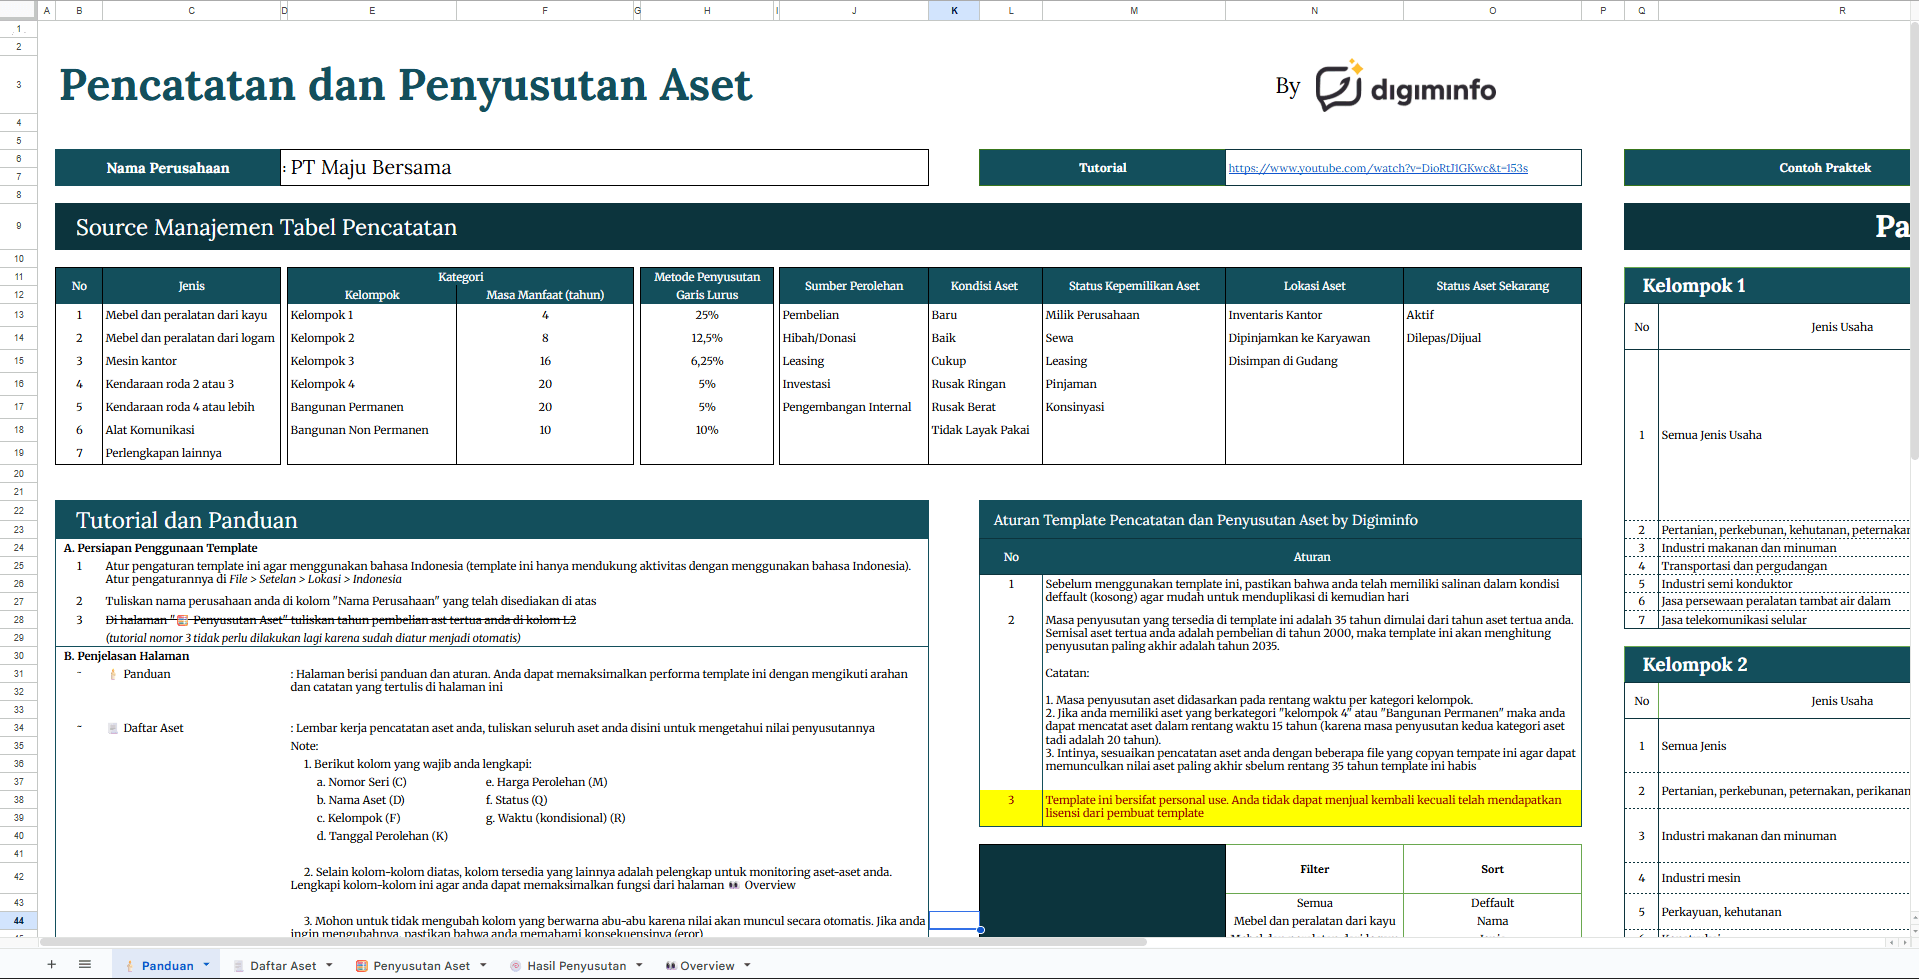The width and height of the screenshot is (1919, 979).
Task: Select row 44 header
Action: (18, 920)
